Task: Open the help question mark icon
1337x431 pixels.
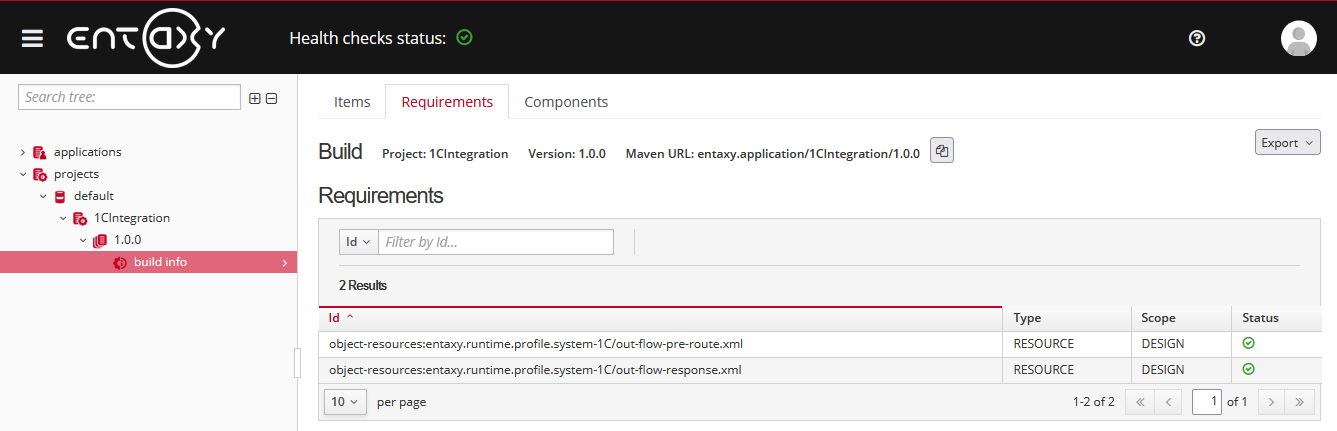Action: coord(1197,38)
